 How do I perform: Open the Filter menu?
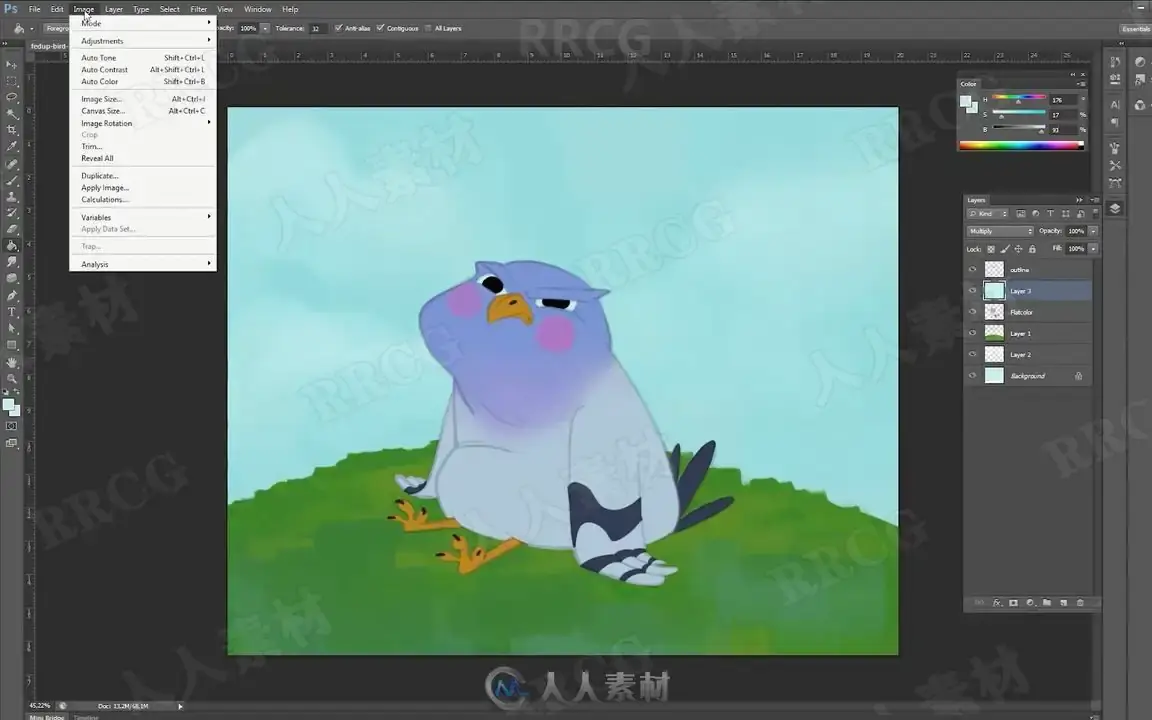[198, 10]
